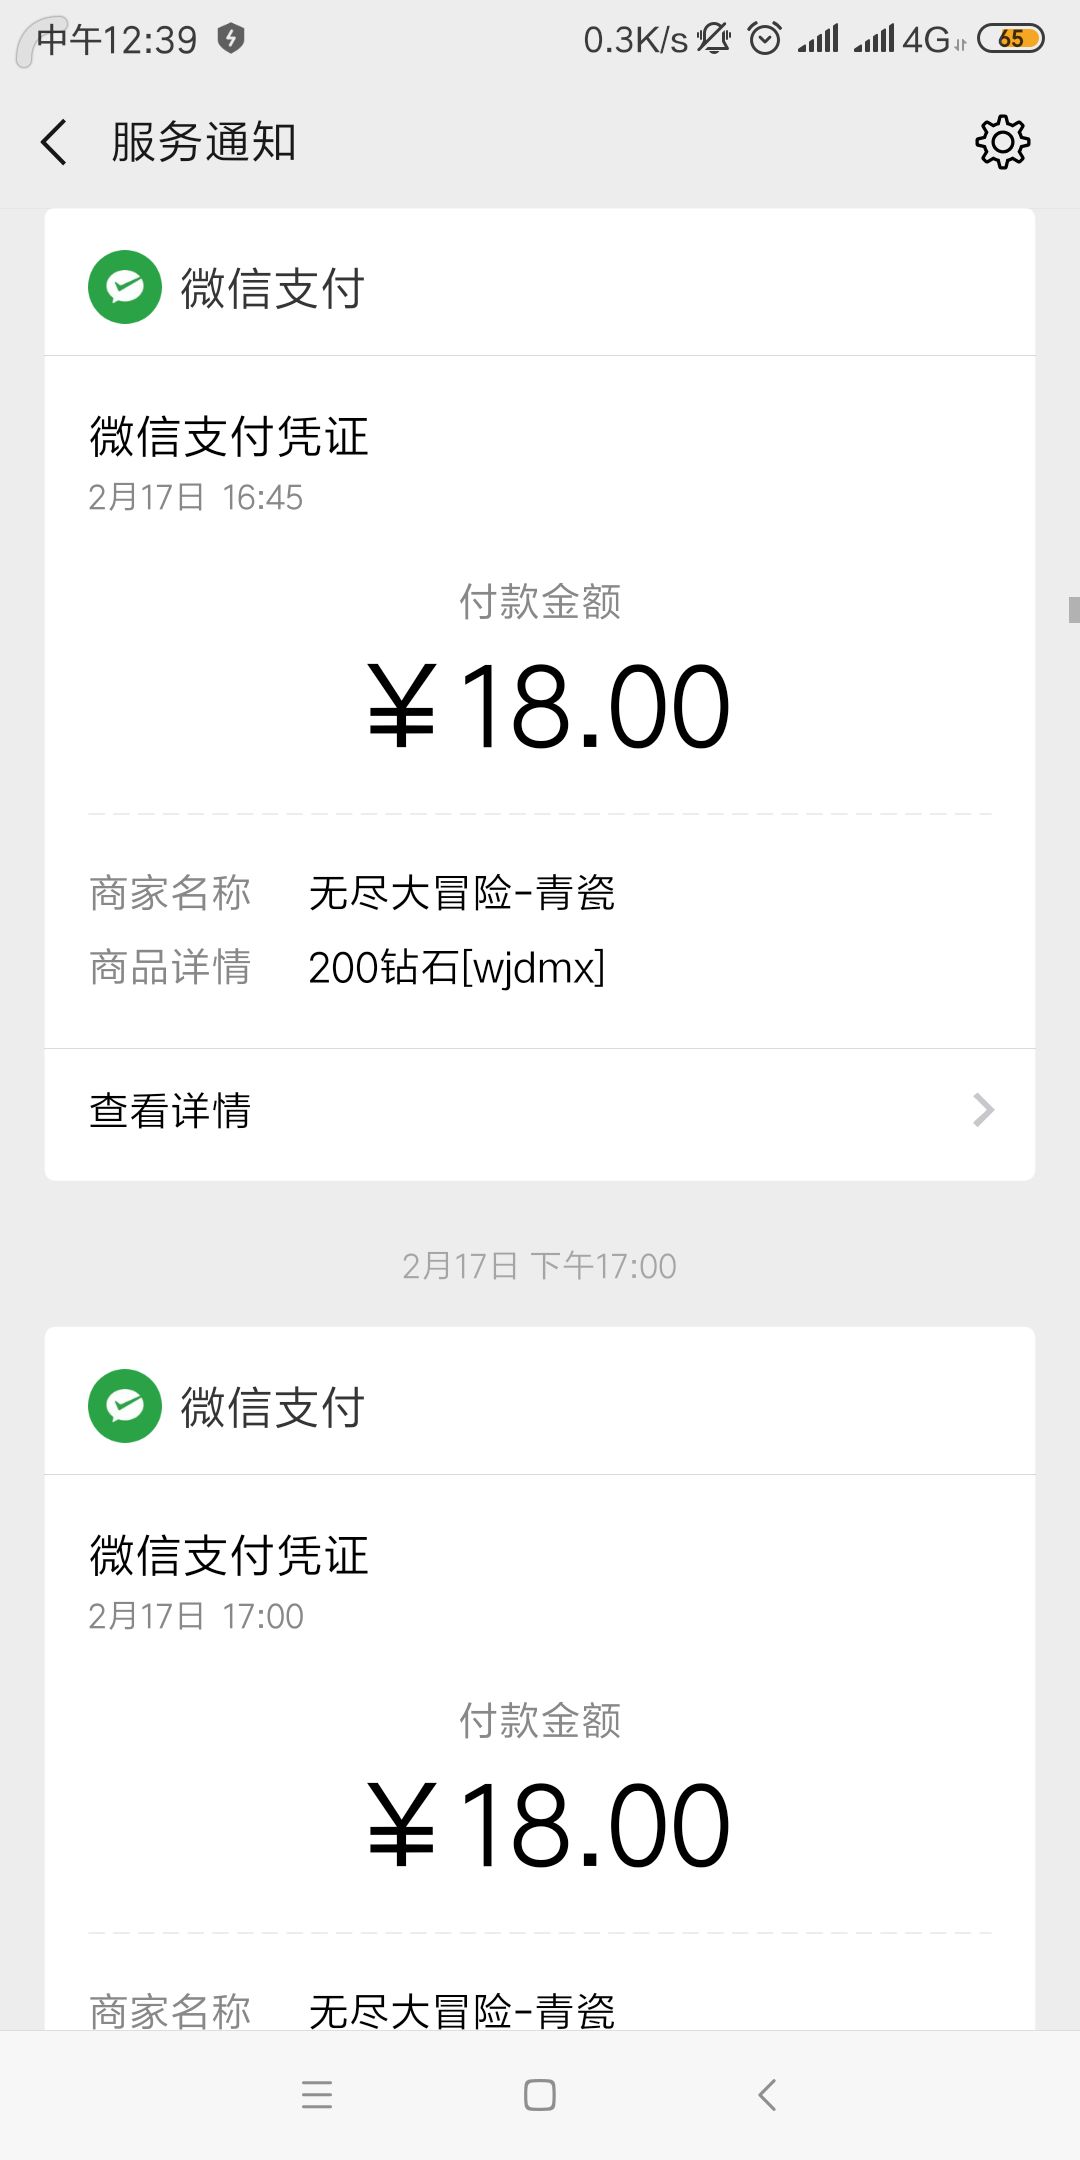Tap the 服务通知 page title

[203, 142]
